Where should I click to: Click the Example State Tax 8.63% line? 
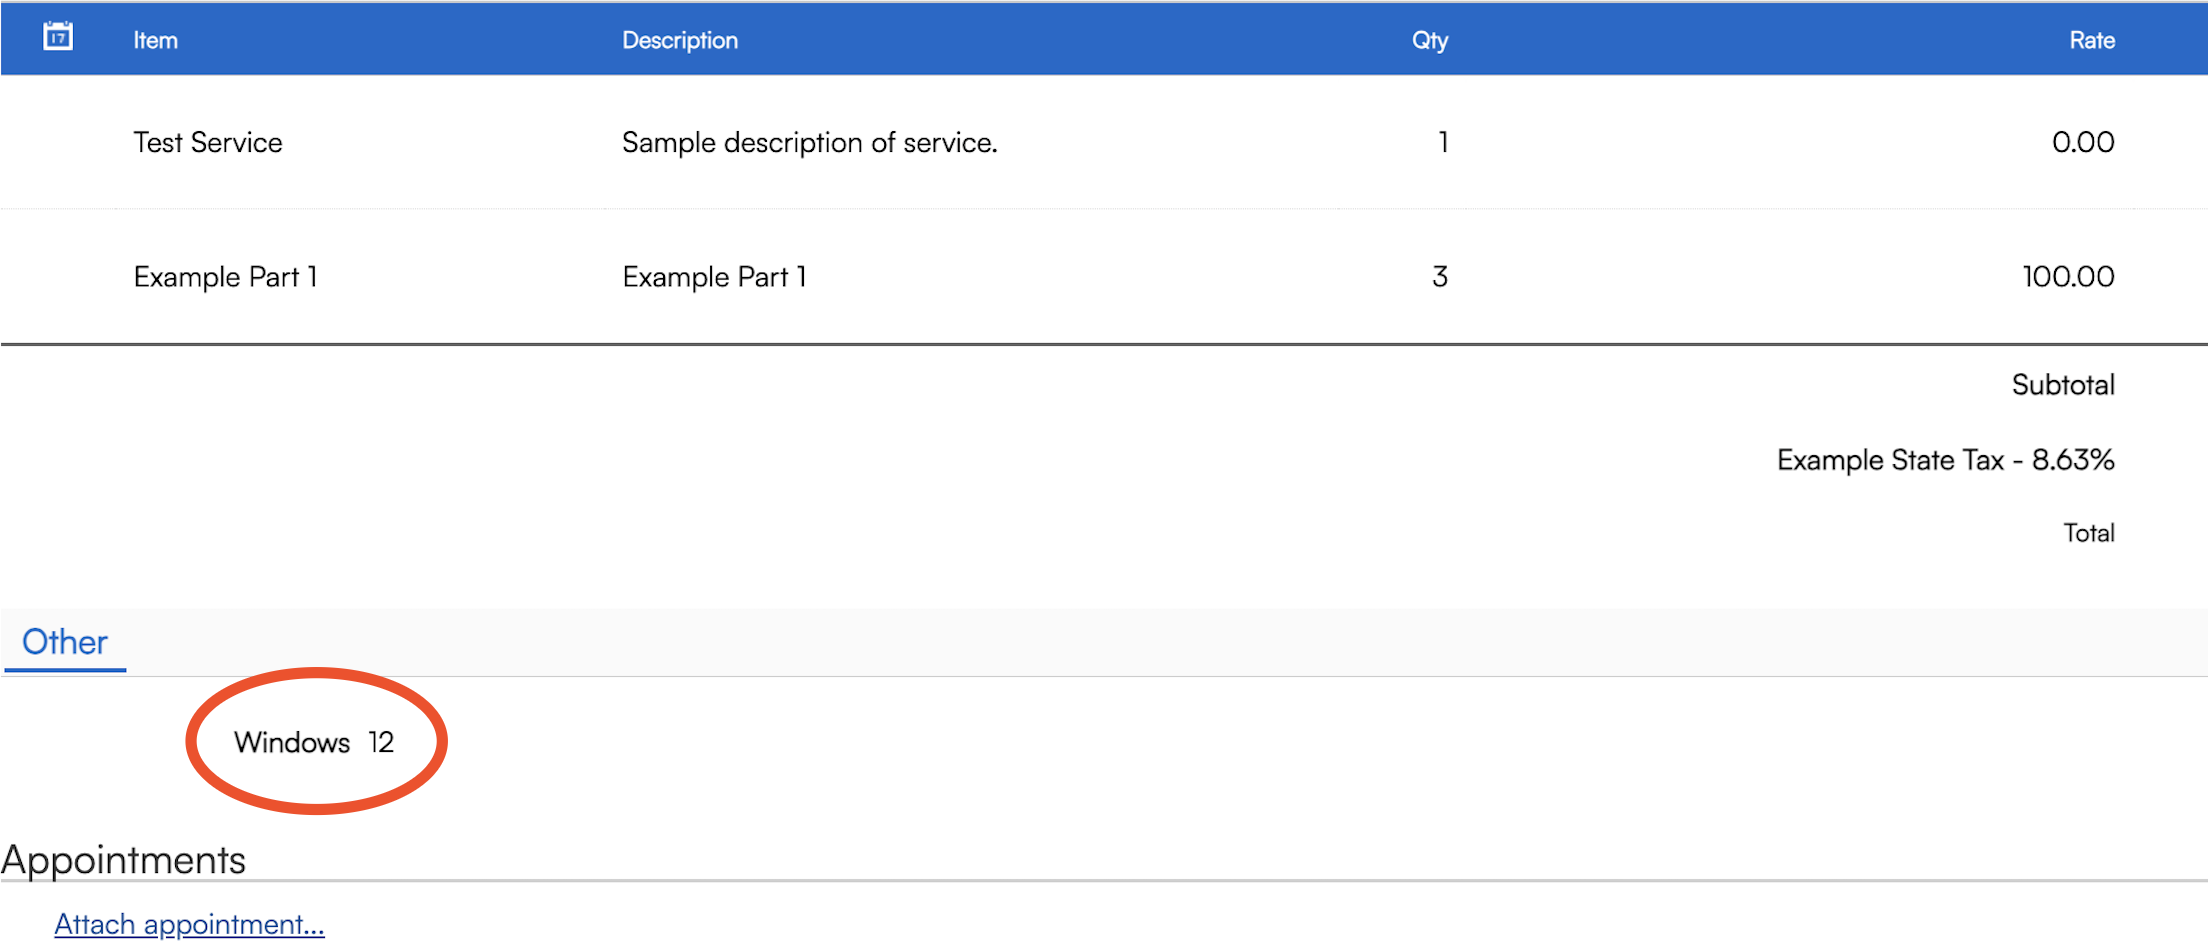(x=1945, y=460)
